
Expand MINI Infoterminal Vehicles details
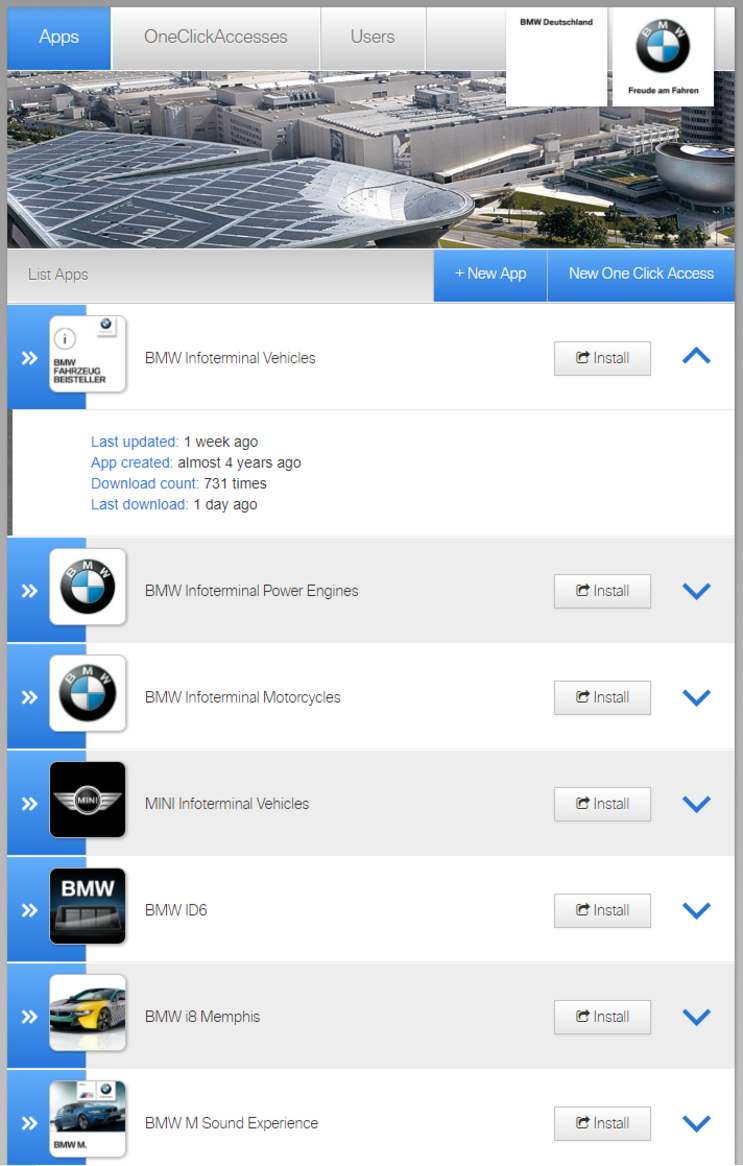point(696,804)
